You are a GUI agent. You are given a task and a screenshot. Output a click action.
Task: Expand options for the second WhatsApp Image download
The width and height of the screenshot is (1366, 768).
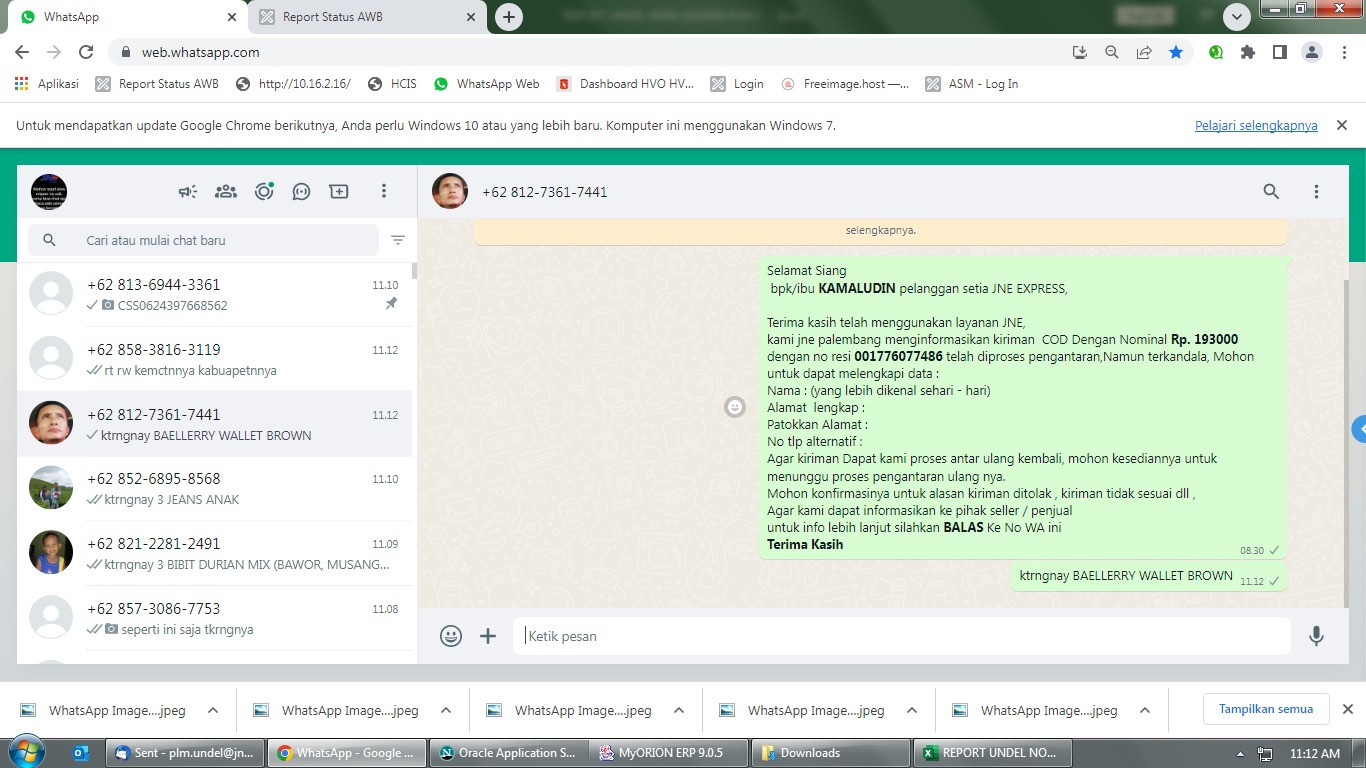tap(446, 711)
